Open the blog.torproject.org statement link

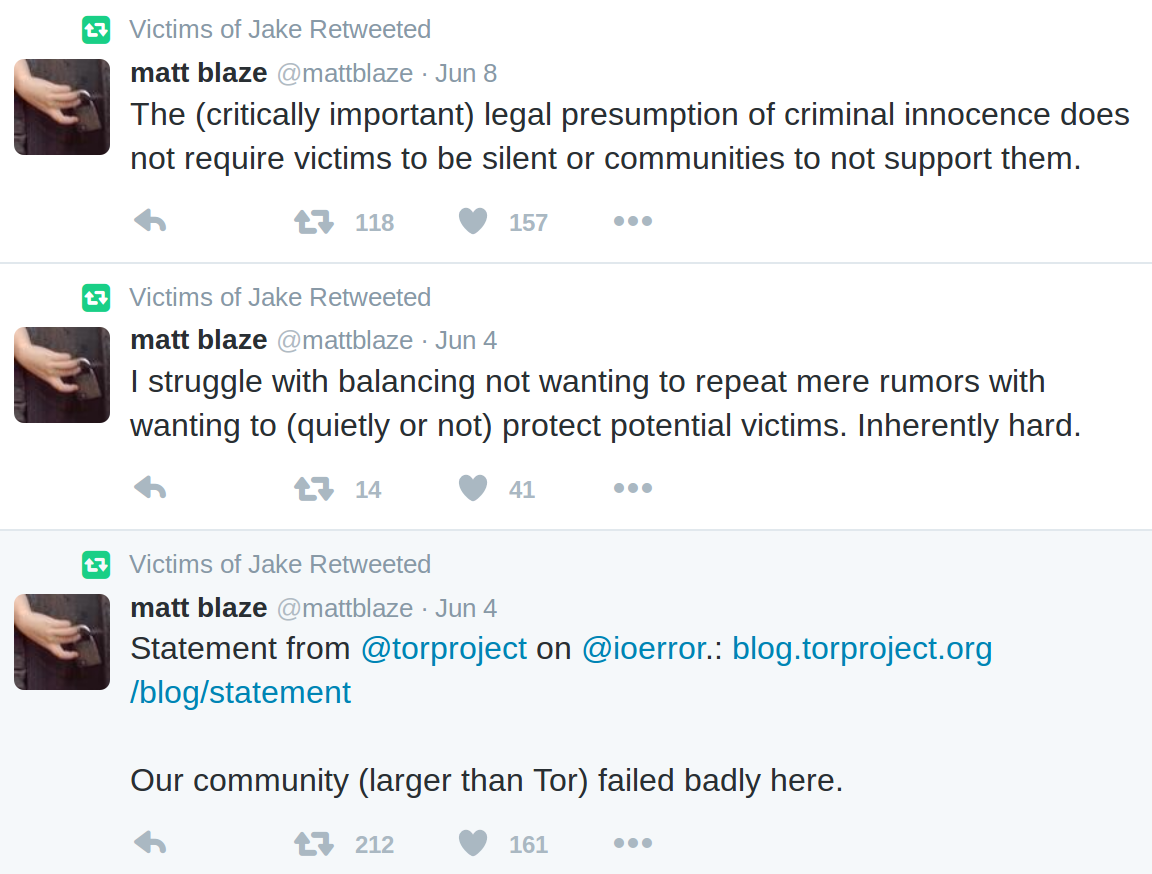point(561,671)
